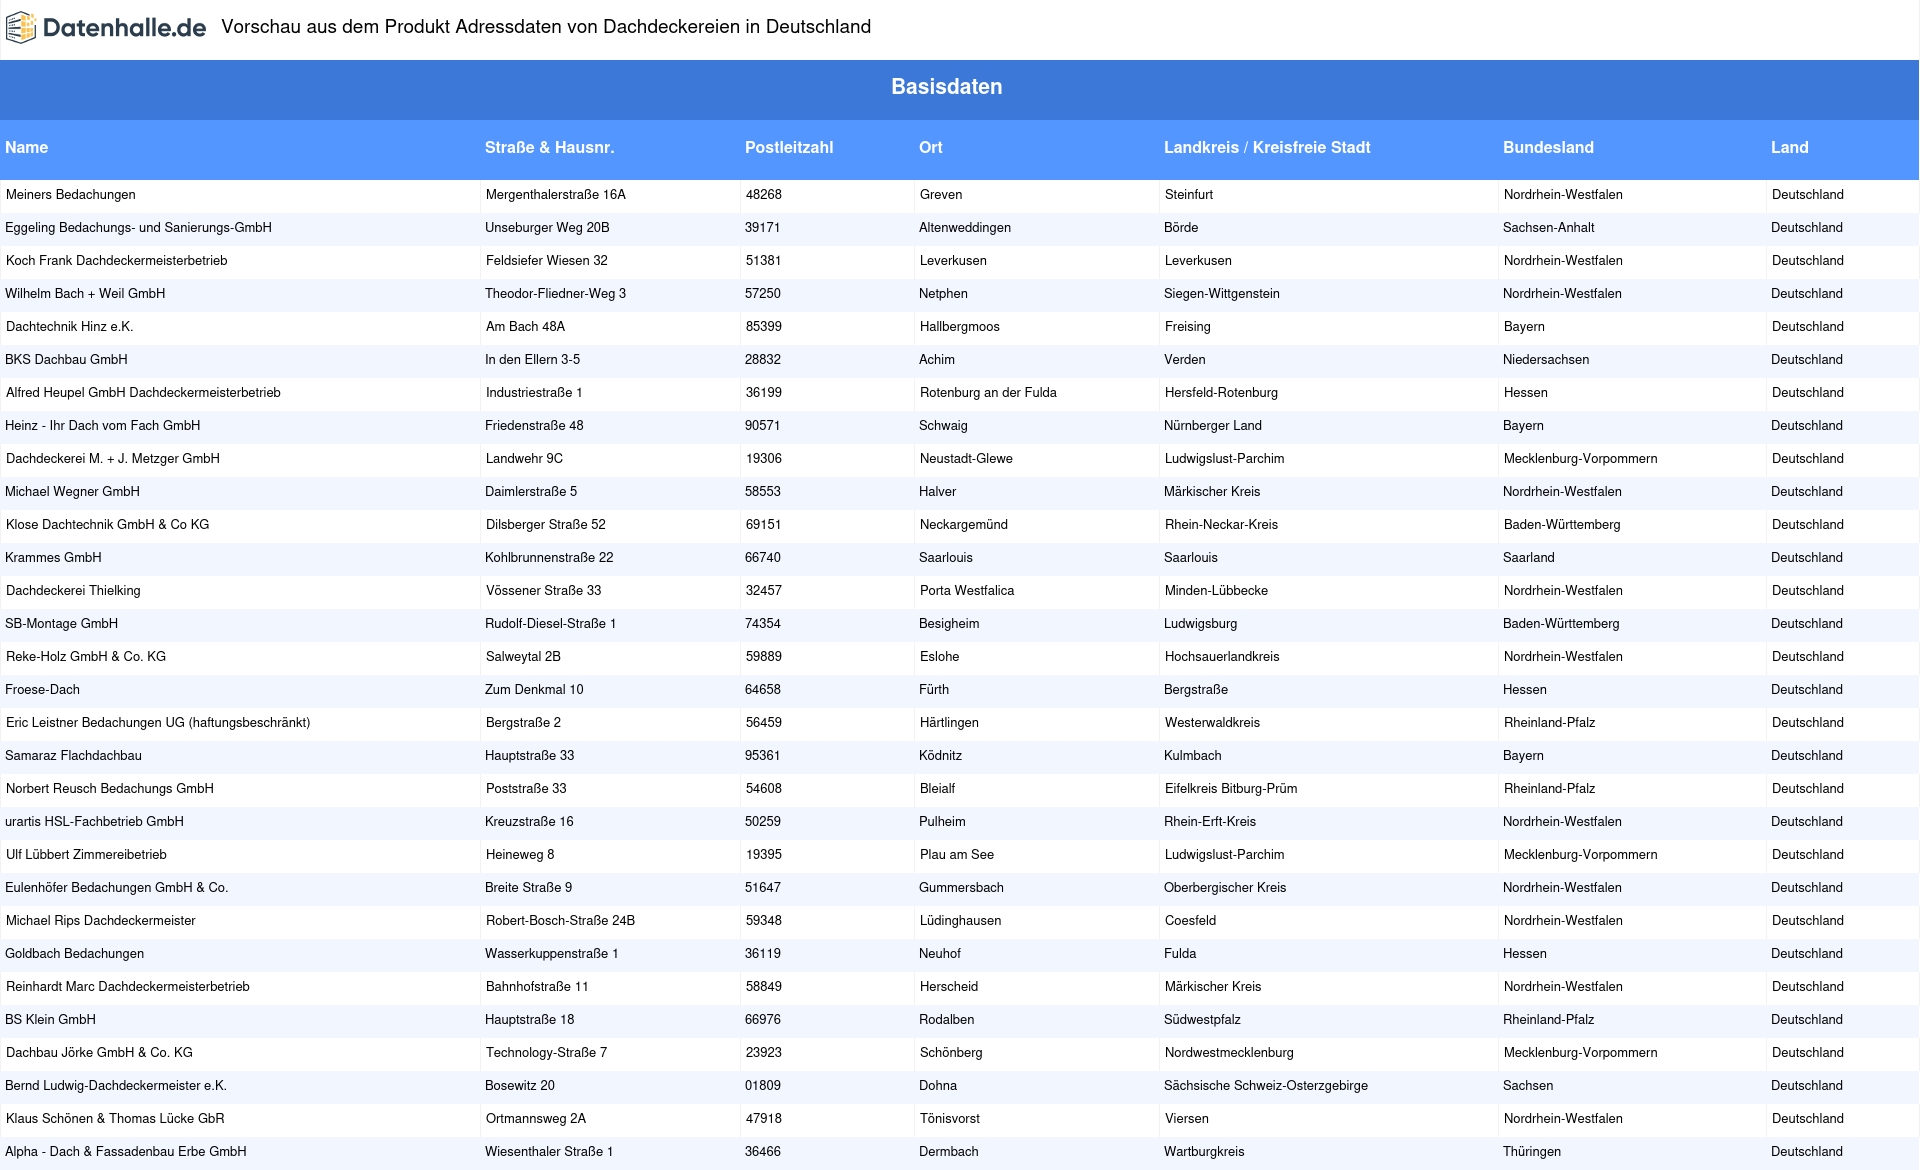
Task: Click Reke-Holz GmbH & Co. KG
Action: click(x=86, y=657)
